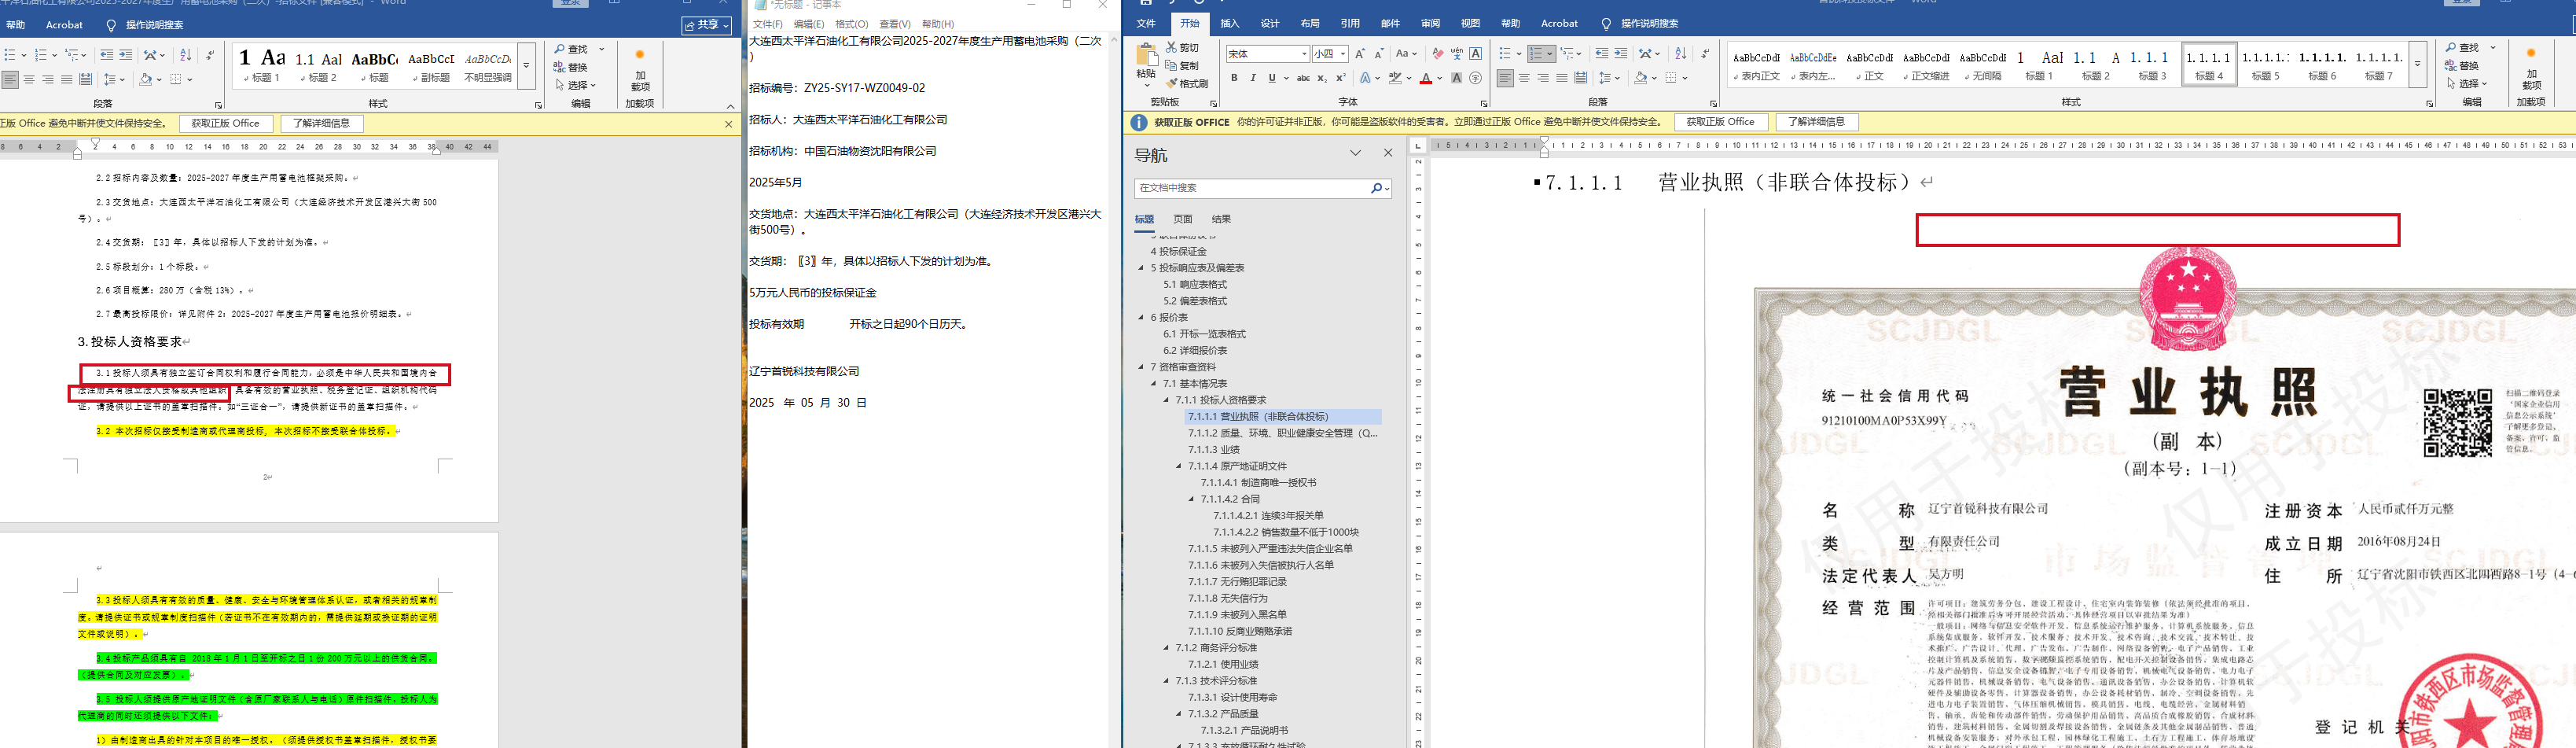This screenshot has height=748, width=2576.
Task: Apply bullet list in the right Word window
Action: [x=1506, y=54]
